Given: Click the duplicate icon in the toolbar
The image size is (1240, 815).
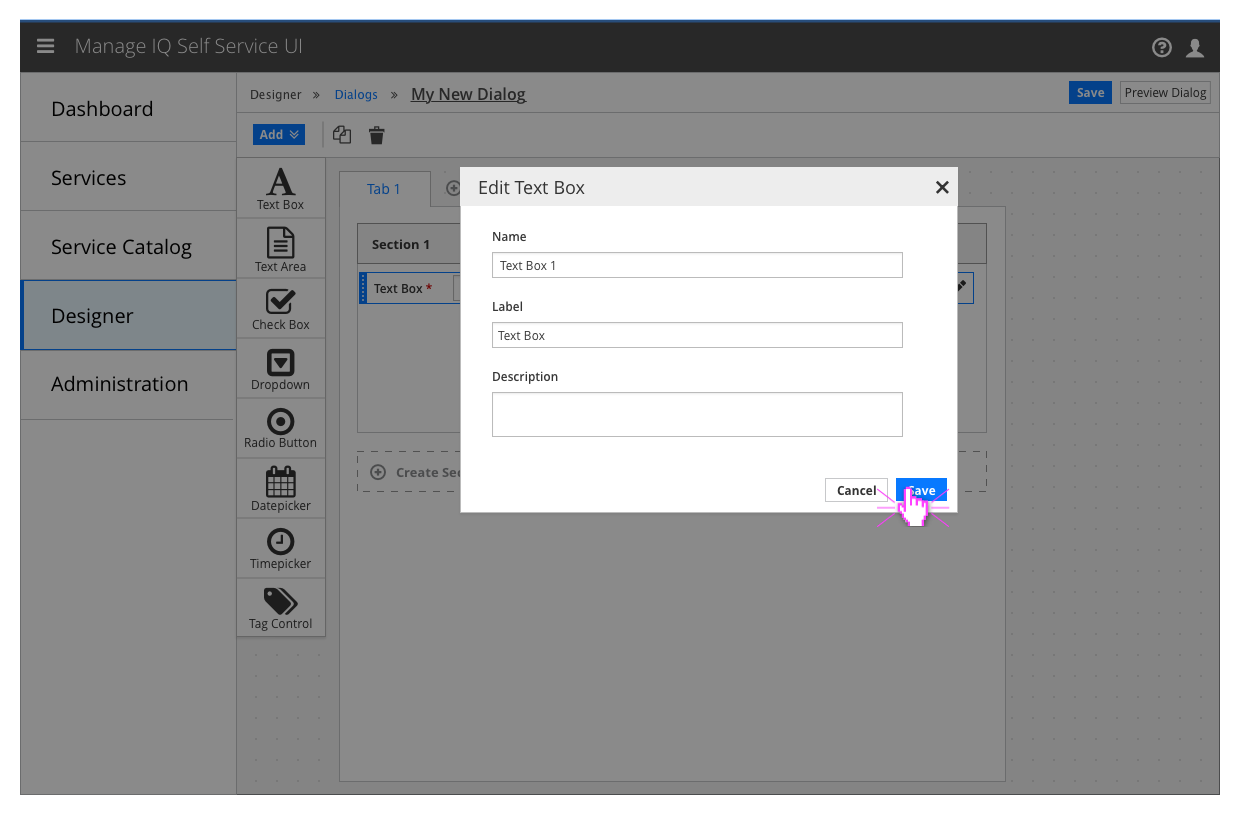Looking at the screenshot, I should (341, 134).
